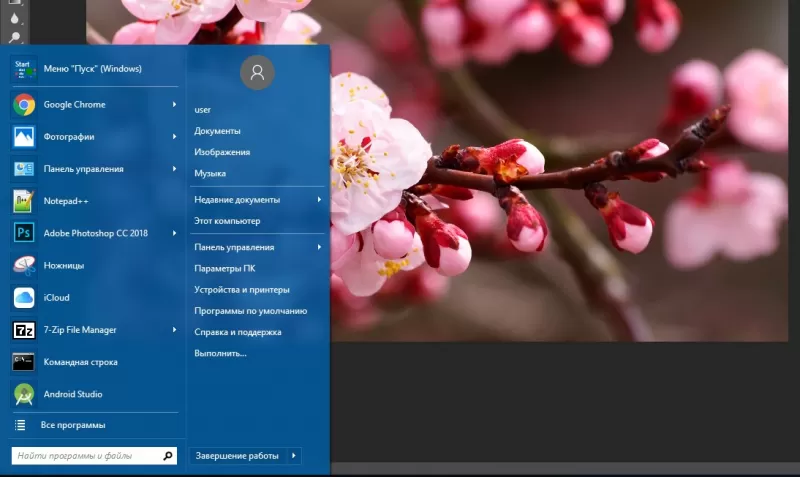Image resolution: width=800 pixels, height=477 pixels.
Task: Open Google Chrome from the start menu
Action: 74,105
